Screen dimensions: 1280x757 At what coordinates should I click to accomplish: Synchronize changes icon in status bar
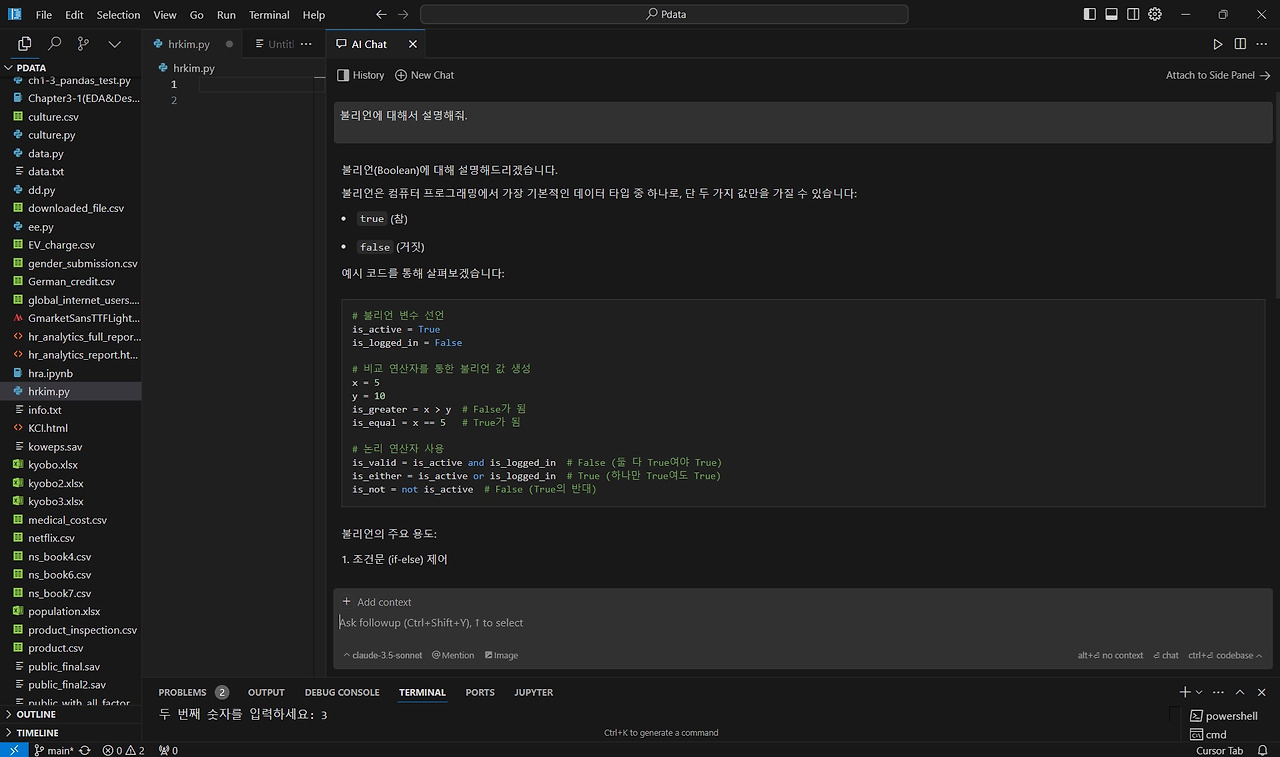point(85,750)
